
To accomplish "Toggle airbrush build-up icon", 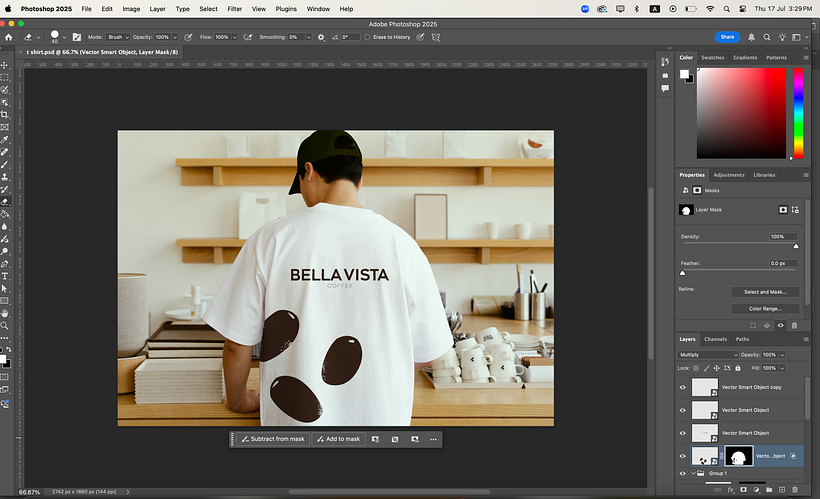I will (x=248, y=37).
